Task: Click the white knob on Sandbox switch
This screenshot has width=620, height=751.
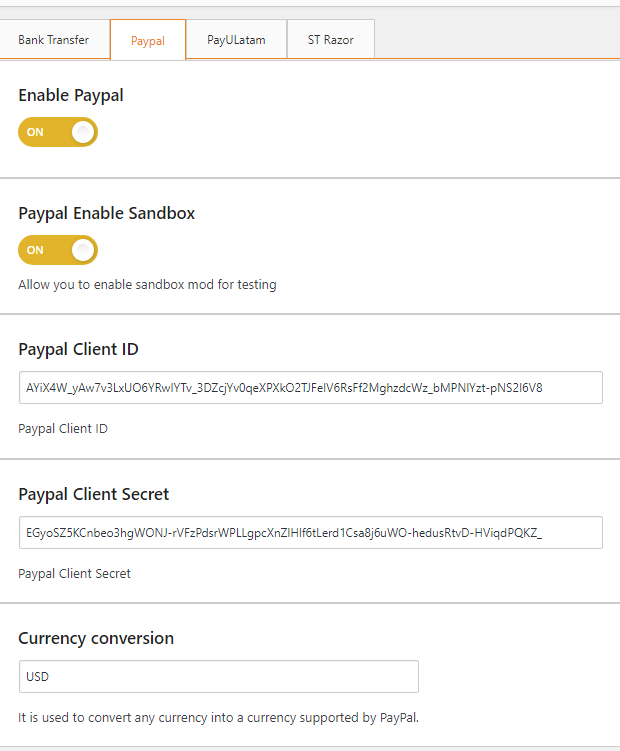Action: click(x=83, y=250)
